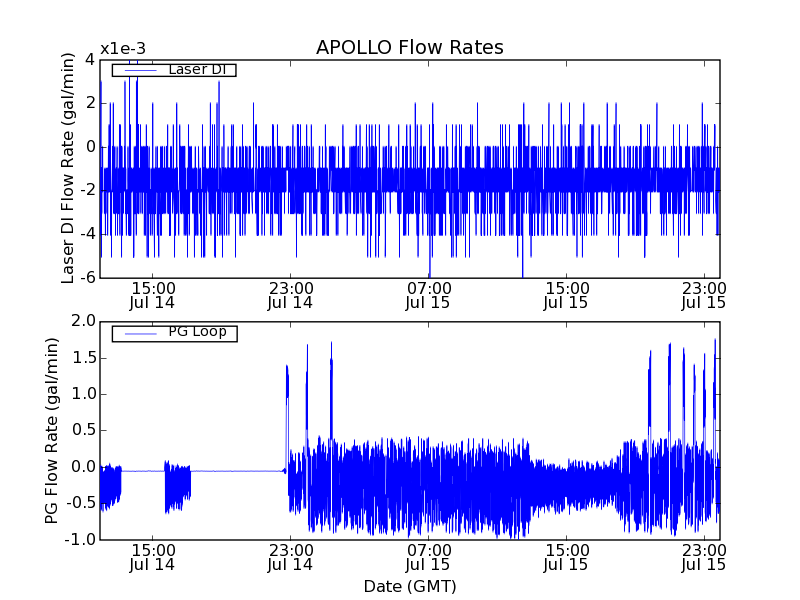800x600 pixels.
Task: Select the Laser DI legend entry
Action: coord(174,70)
